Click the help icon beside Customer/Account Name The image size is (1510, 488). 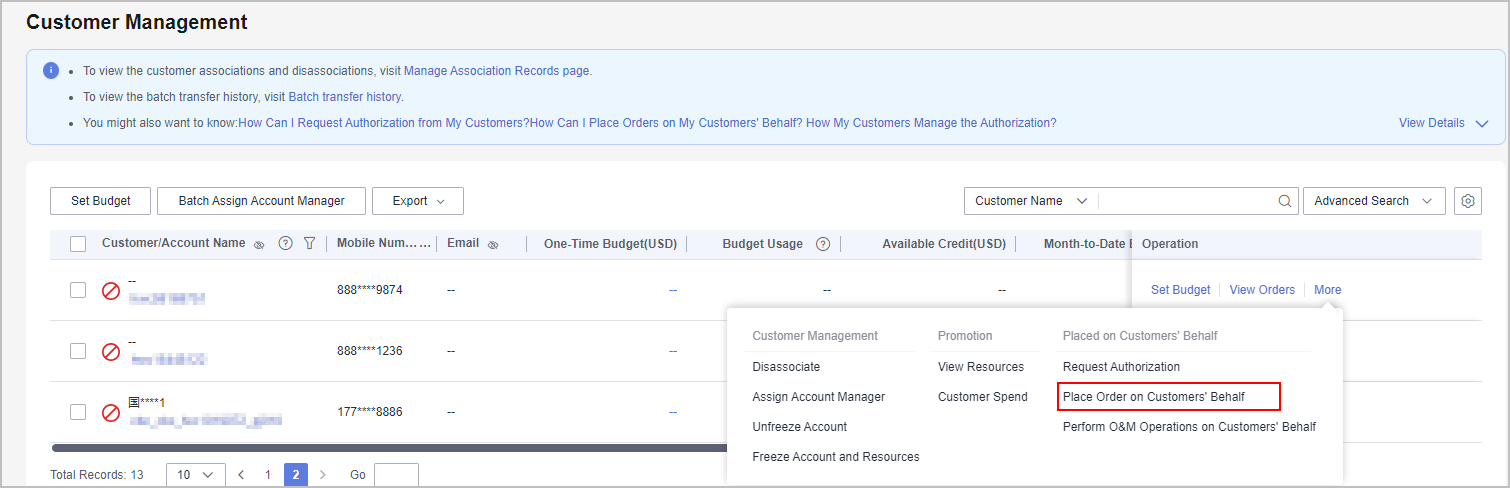[285, 243]
